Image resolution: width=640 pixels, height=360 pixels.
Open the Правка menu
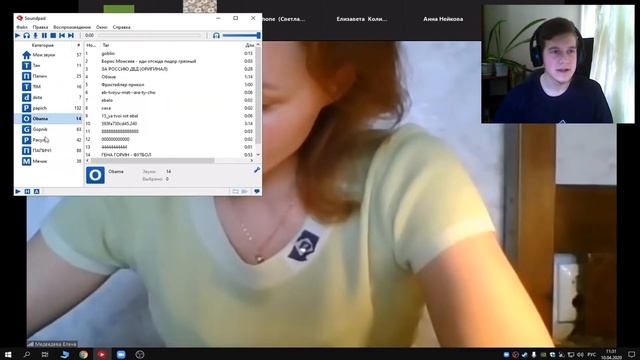click(x=40, y=27)
